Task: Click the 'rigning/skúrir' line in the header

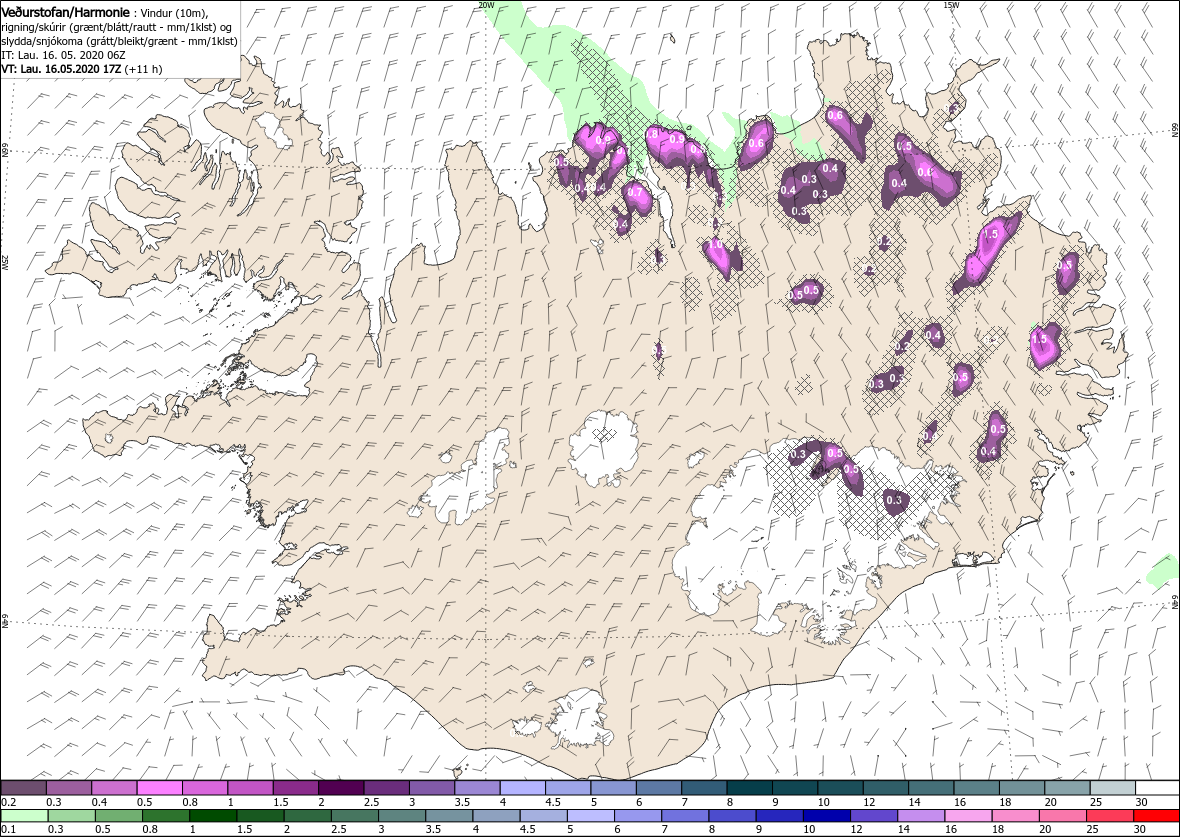Action: pos(116,27)
